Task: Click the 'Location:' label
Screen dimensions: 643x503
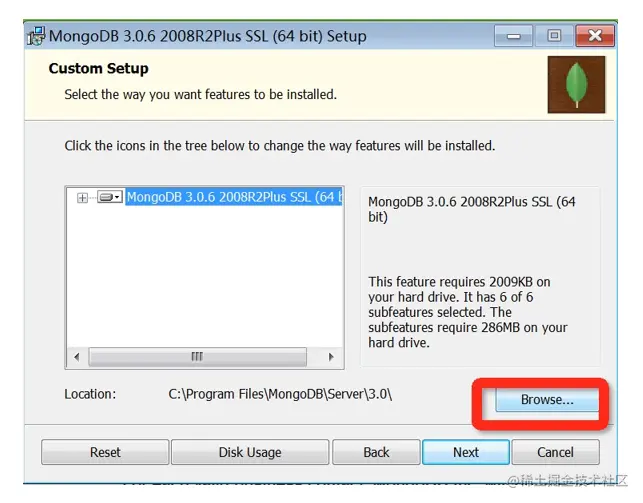Action: pyautogui.click(x=90, y=394)
